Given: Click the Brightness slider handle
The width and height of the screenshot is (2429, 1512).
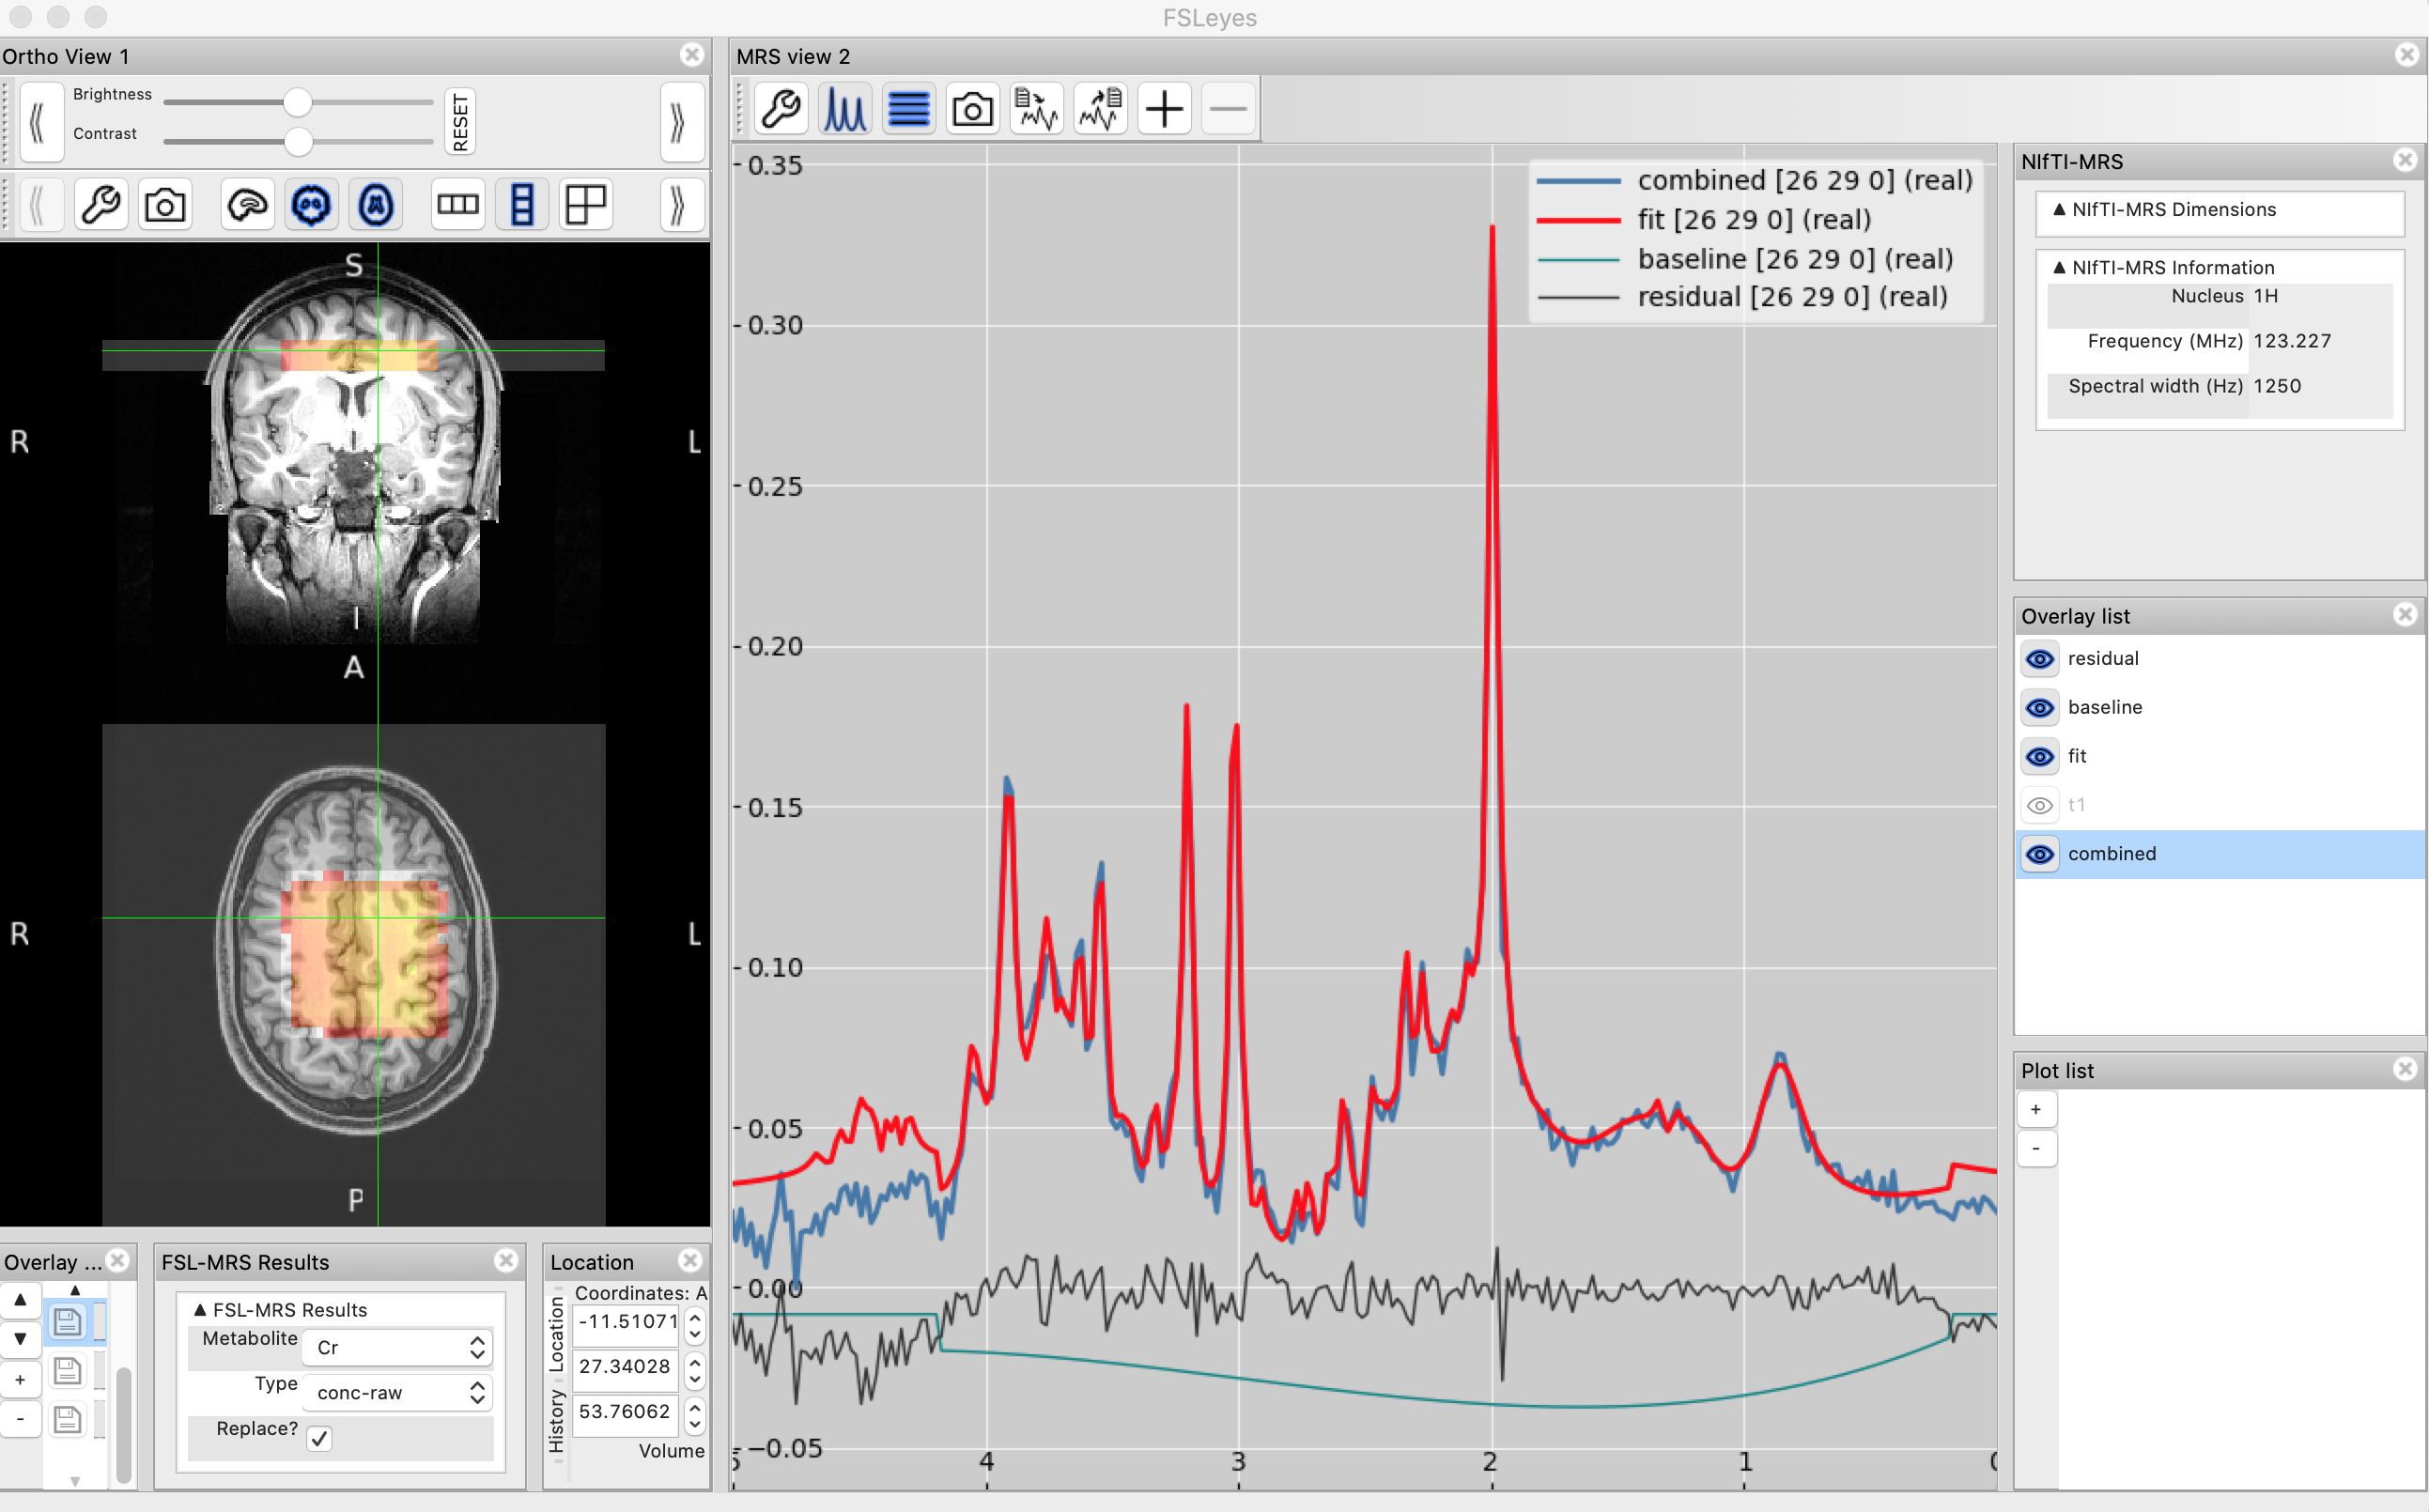Looking at the screenshot, I should (x=297, y=102).
